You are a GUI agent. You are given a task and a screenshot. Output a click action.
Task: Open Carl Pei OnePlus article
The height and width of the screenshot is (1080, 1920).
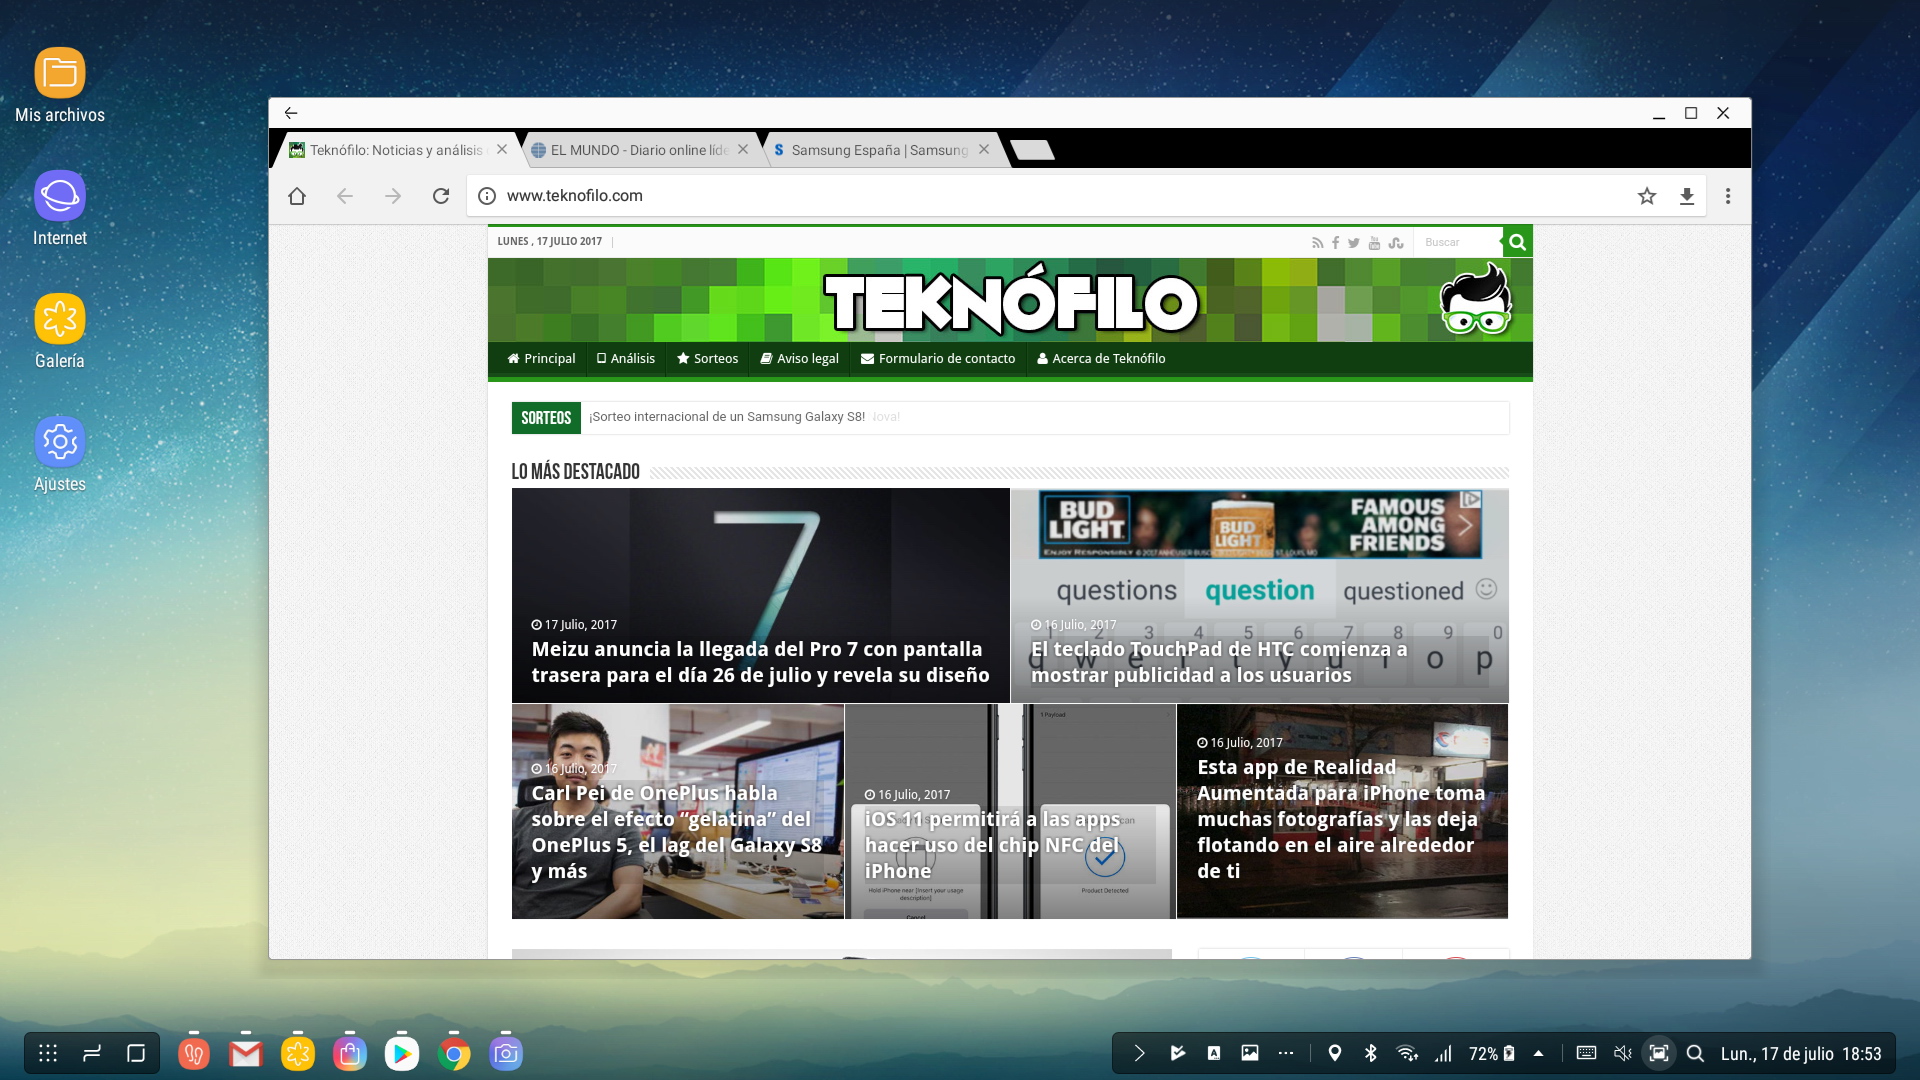tap(677, 811)
